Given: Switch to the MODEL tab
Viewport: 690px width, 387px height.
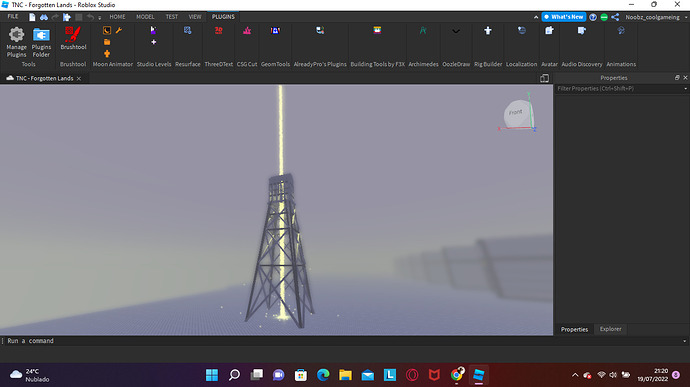Looking at the screenshot, I should point(145,17).
